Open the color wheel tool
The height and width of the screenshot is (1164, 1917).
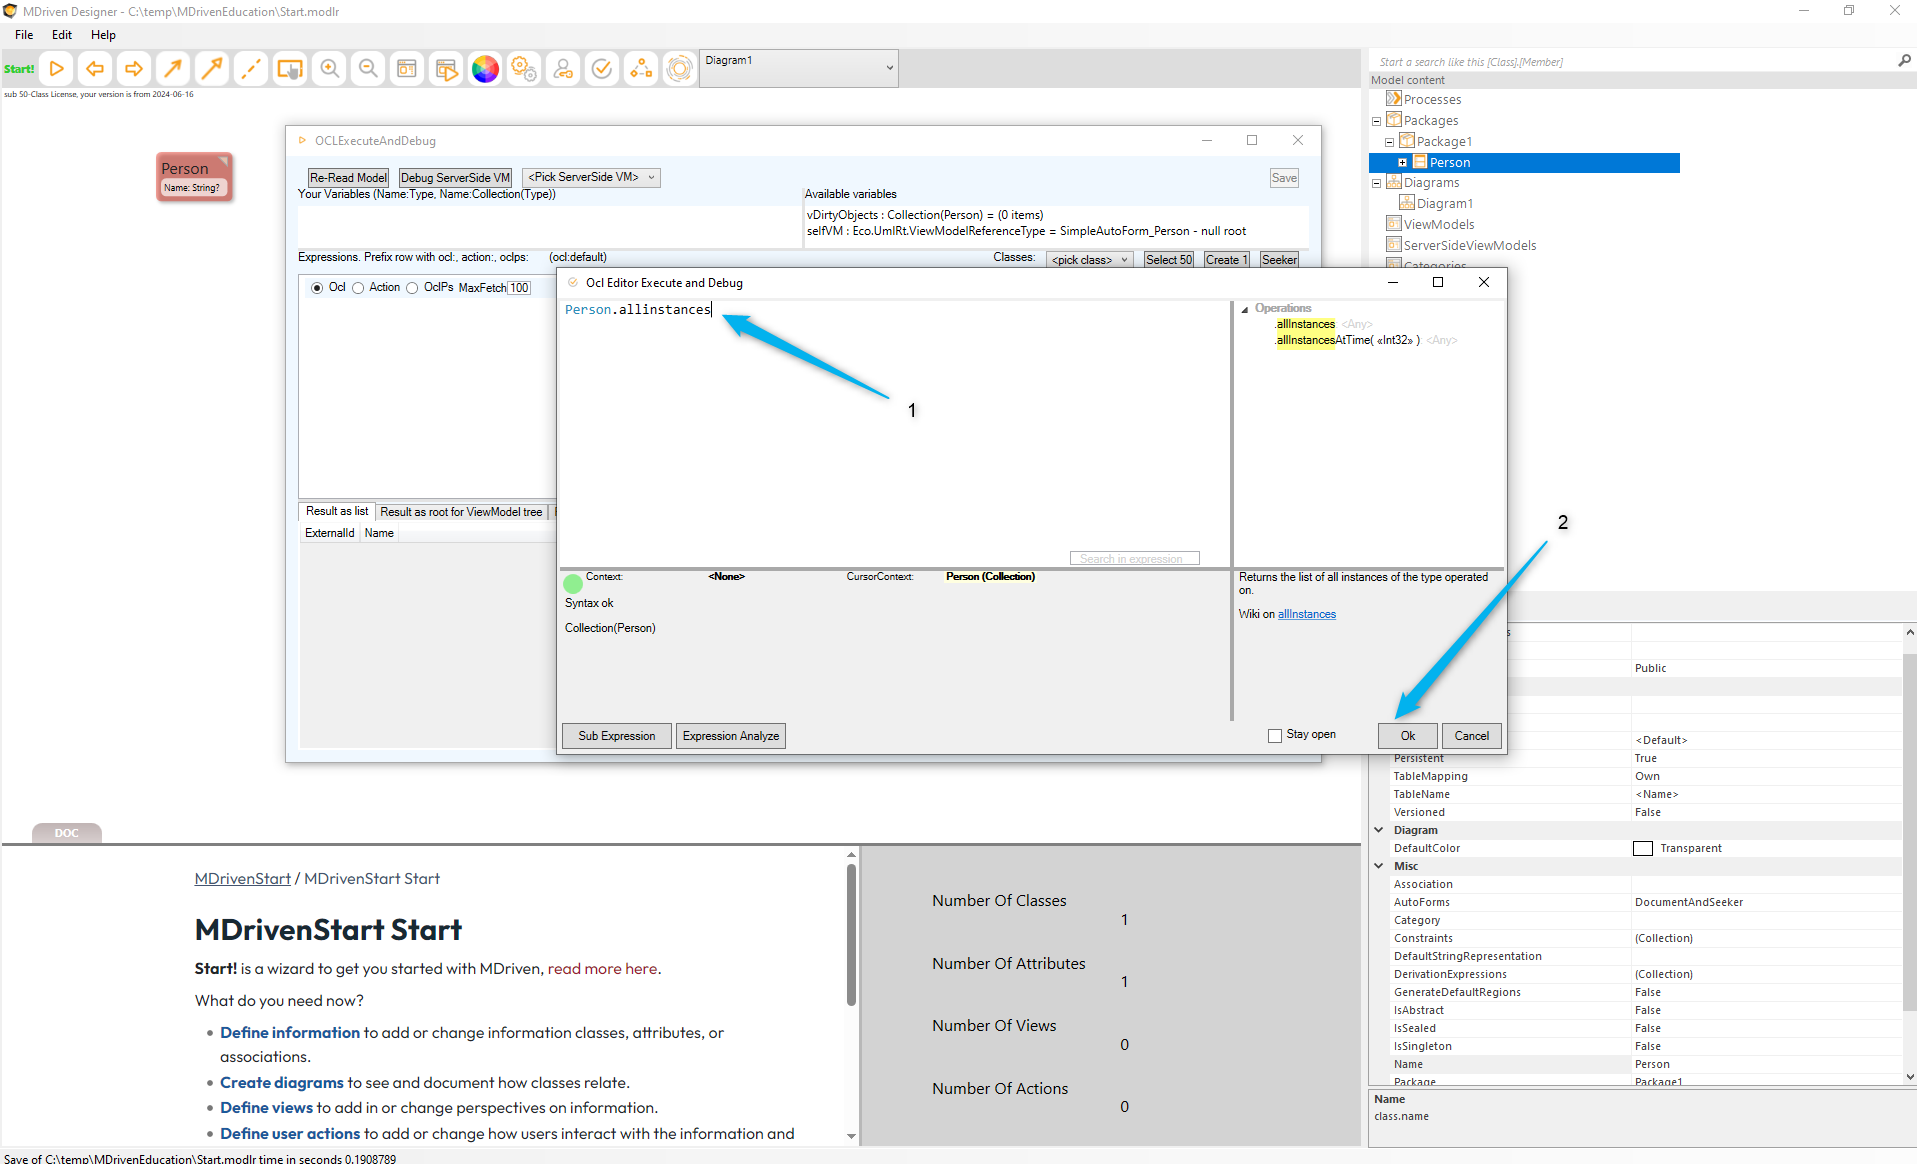click(485, 69)
